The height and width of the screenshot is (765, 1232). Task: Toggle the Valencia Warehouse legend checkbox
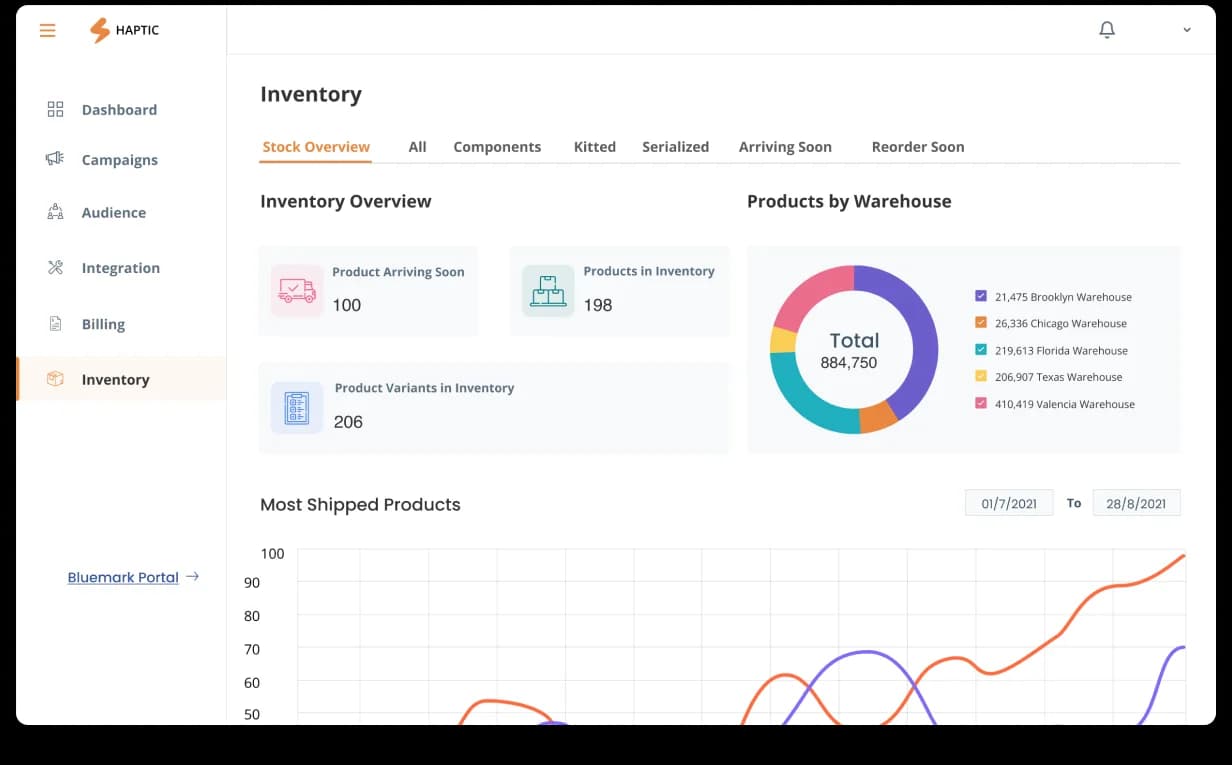point(981,404)
